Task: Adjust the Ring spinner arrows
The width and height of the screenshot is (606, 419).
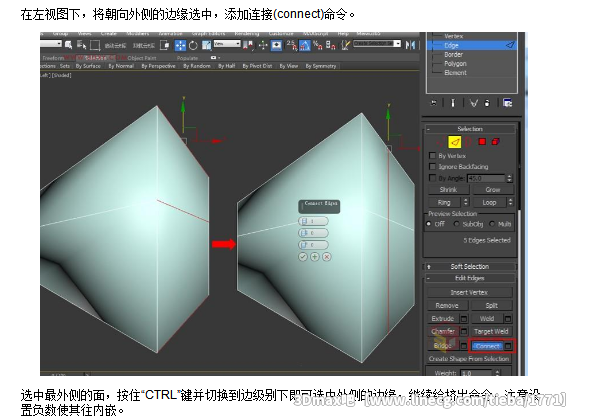Action: pyautogui.click(x=466, y=202)
